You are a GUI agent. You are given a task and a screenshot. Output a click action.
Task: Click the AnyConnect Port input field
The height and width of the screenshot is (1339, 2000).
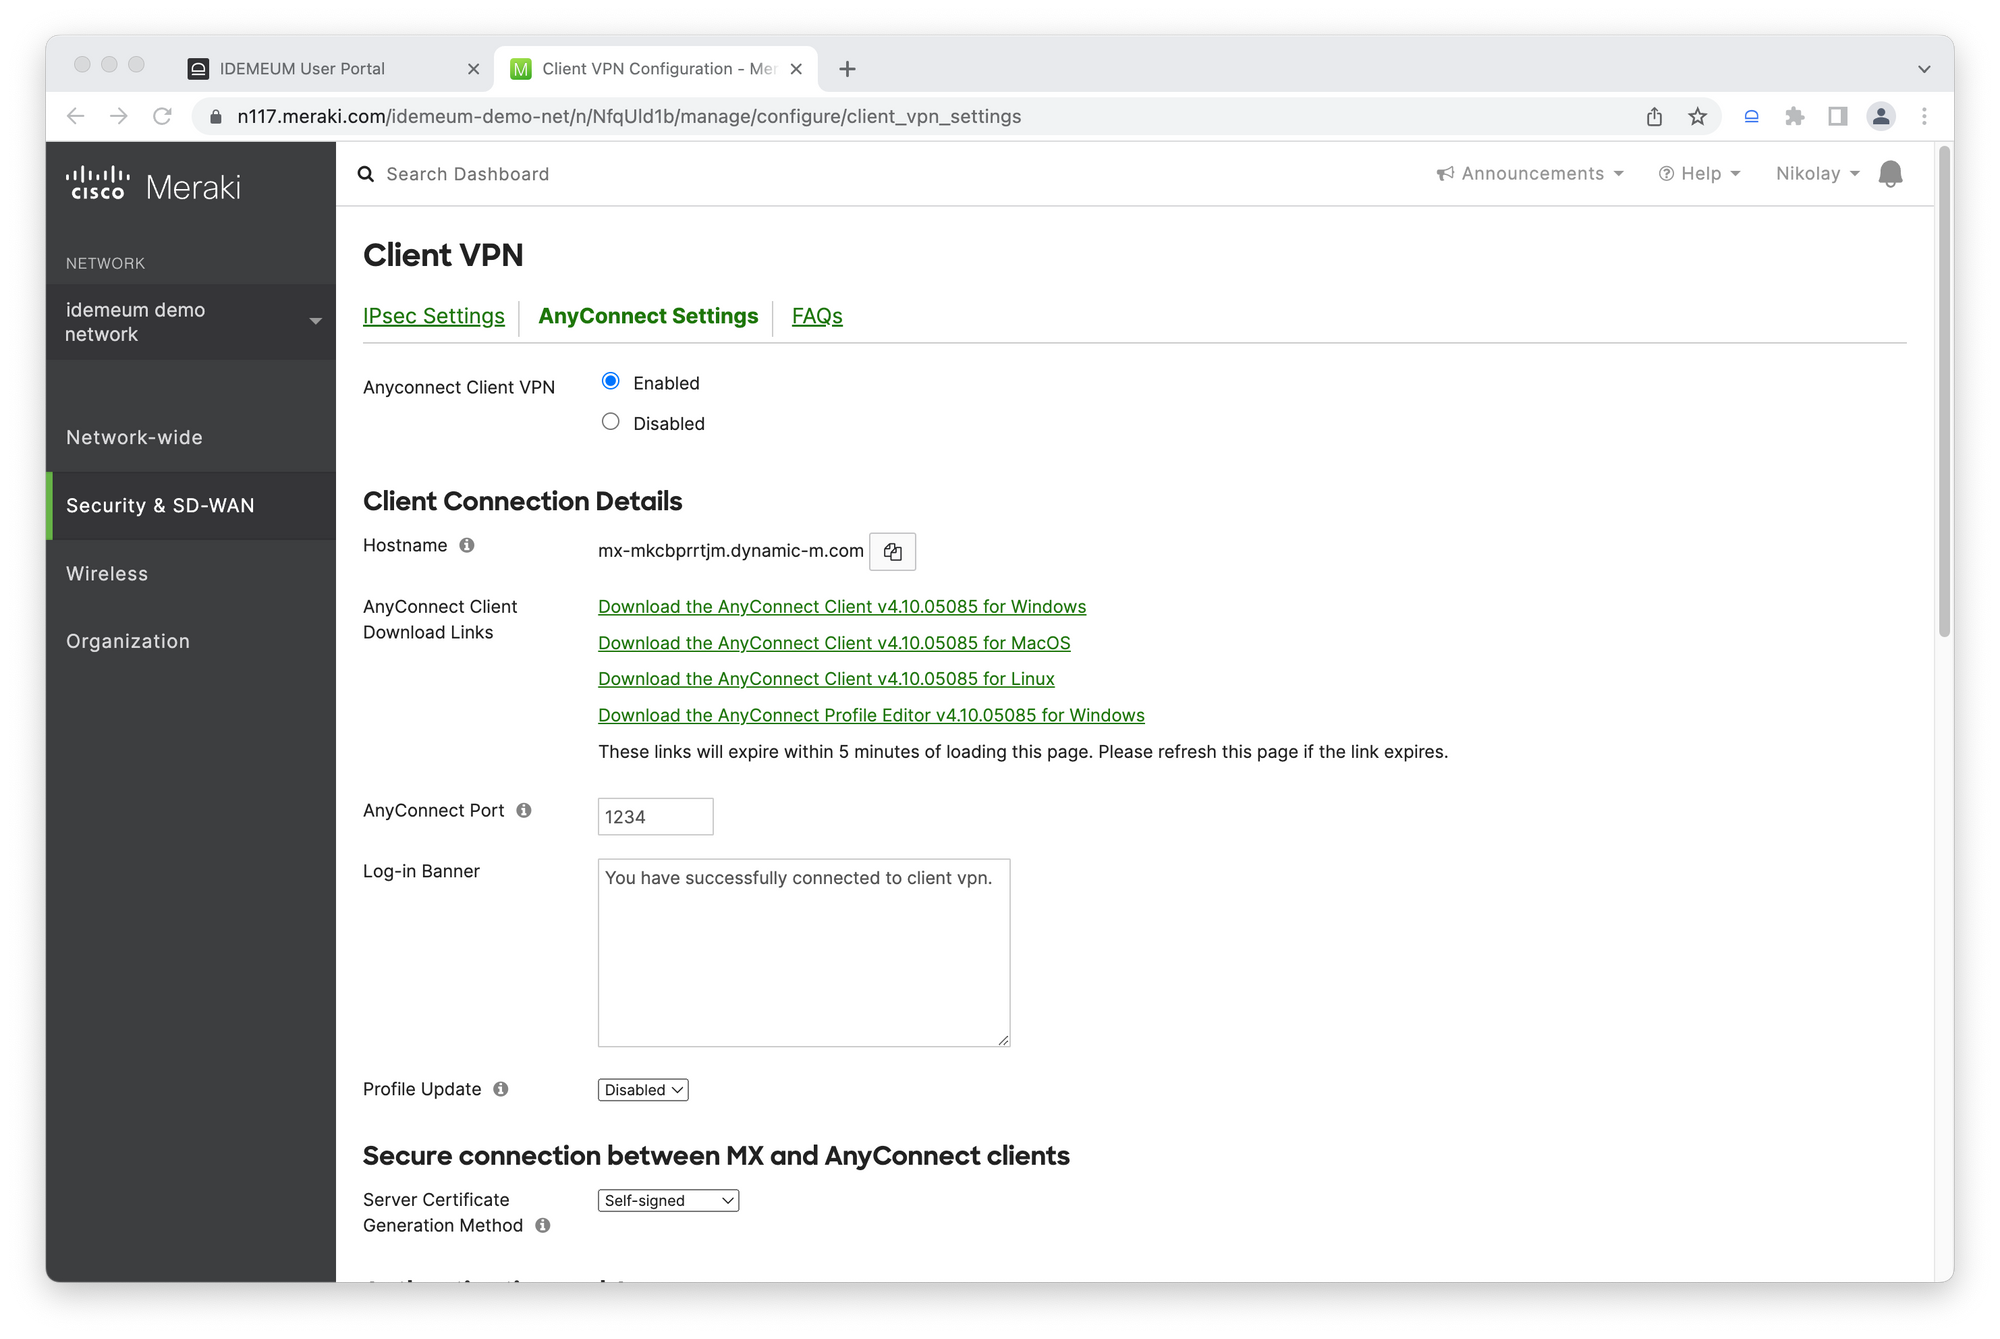[x=655, y=816]
